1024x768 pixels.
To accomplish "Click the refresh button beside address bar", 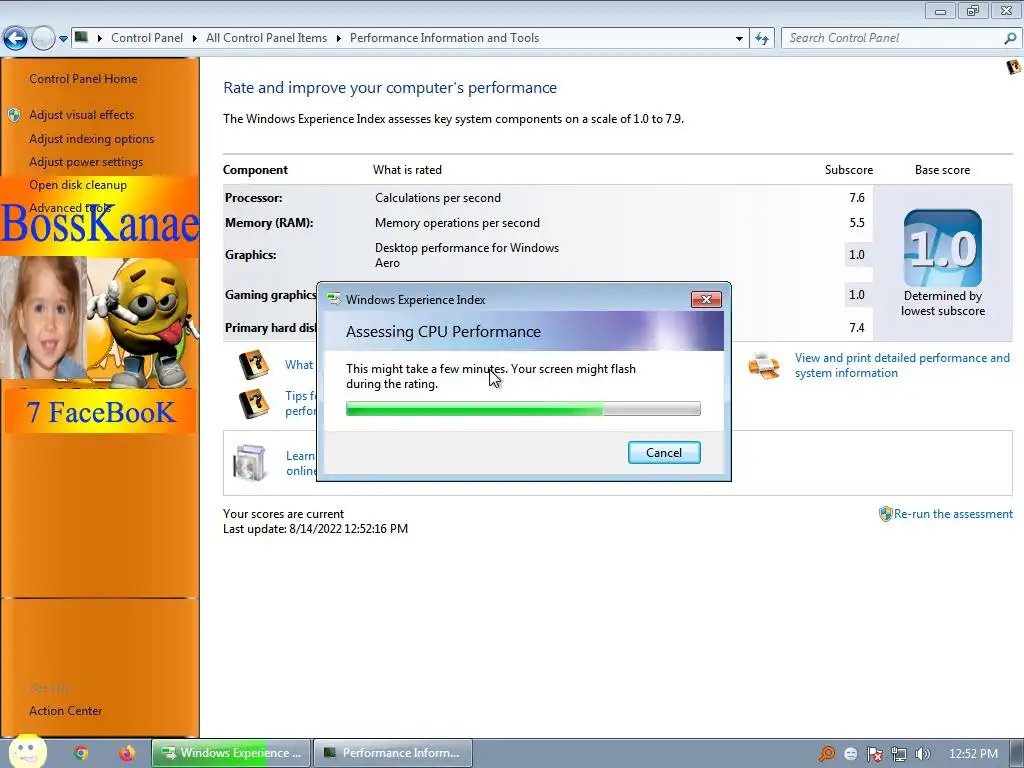I will 761,39.
